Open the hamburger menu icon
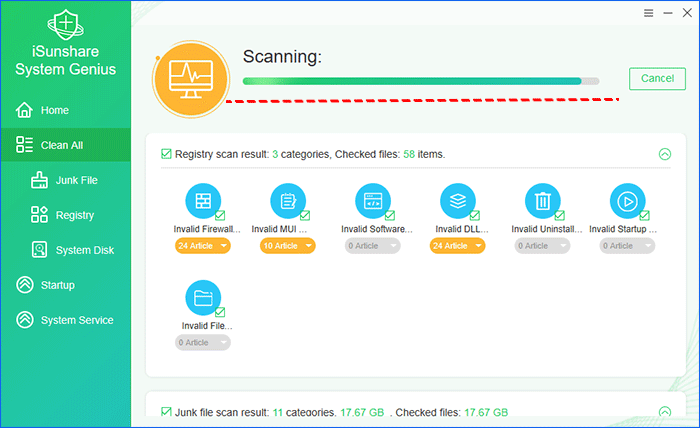This screenshot has width=700, height=428. point(649,13)
